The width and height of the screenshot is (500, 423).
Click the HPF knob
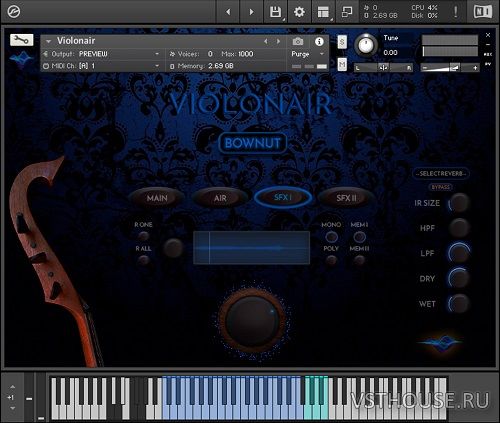click(459, 228)
